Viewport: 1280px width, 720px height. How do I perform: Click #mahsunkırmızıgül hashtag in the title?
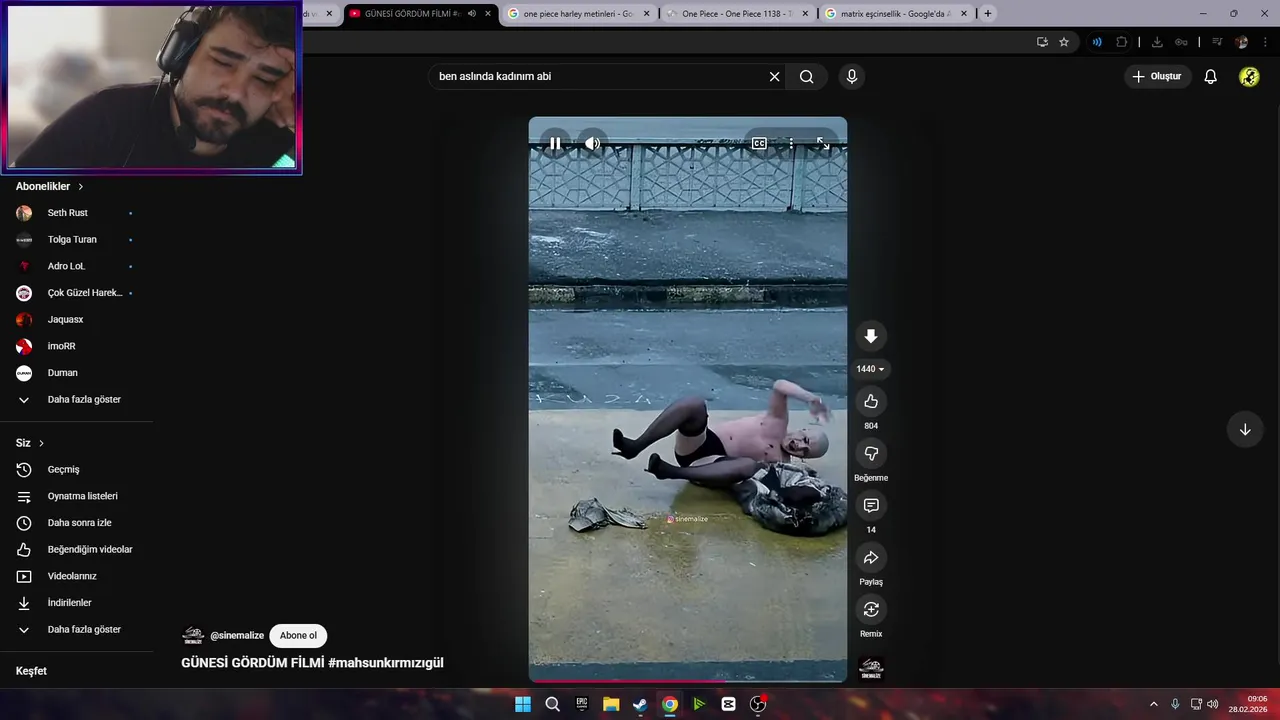(385, 663)
